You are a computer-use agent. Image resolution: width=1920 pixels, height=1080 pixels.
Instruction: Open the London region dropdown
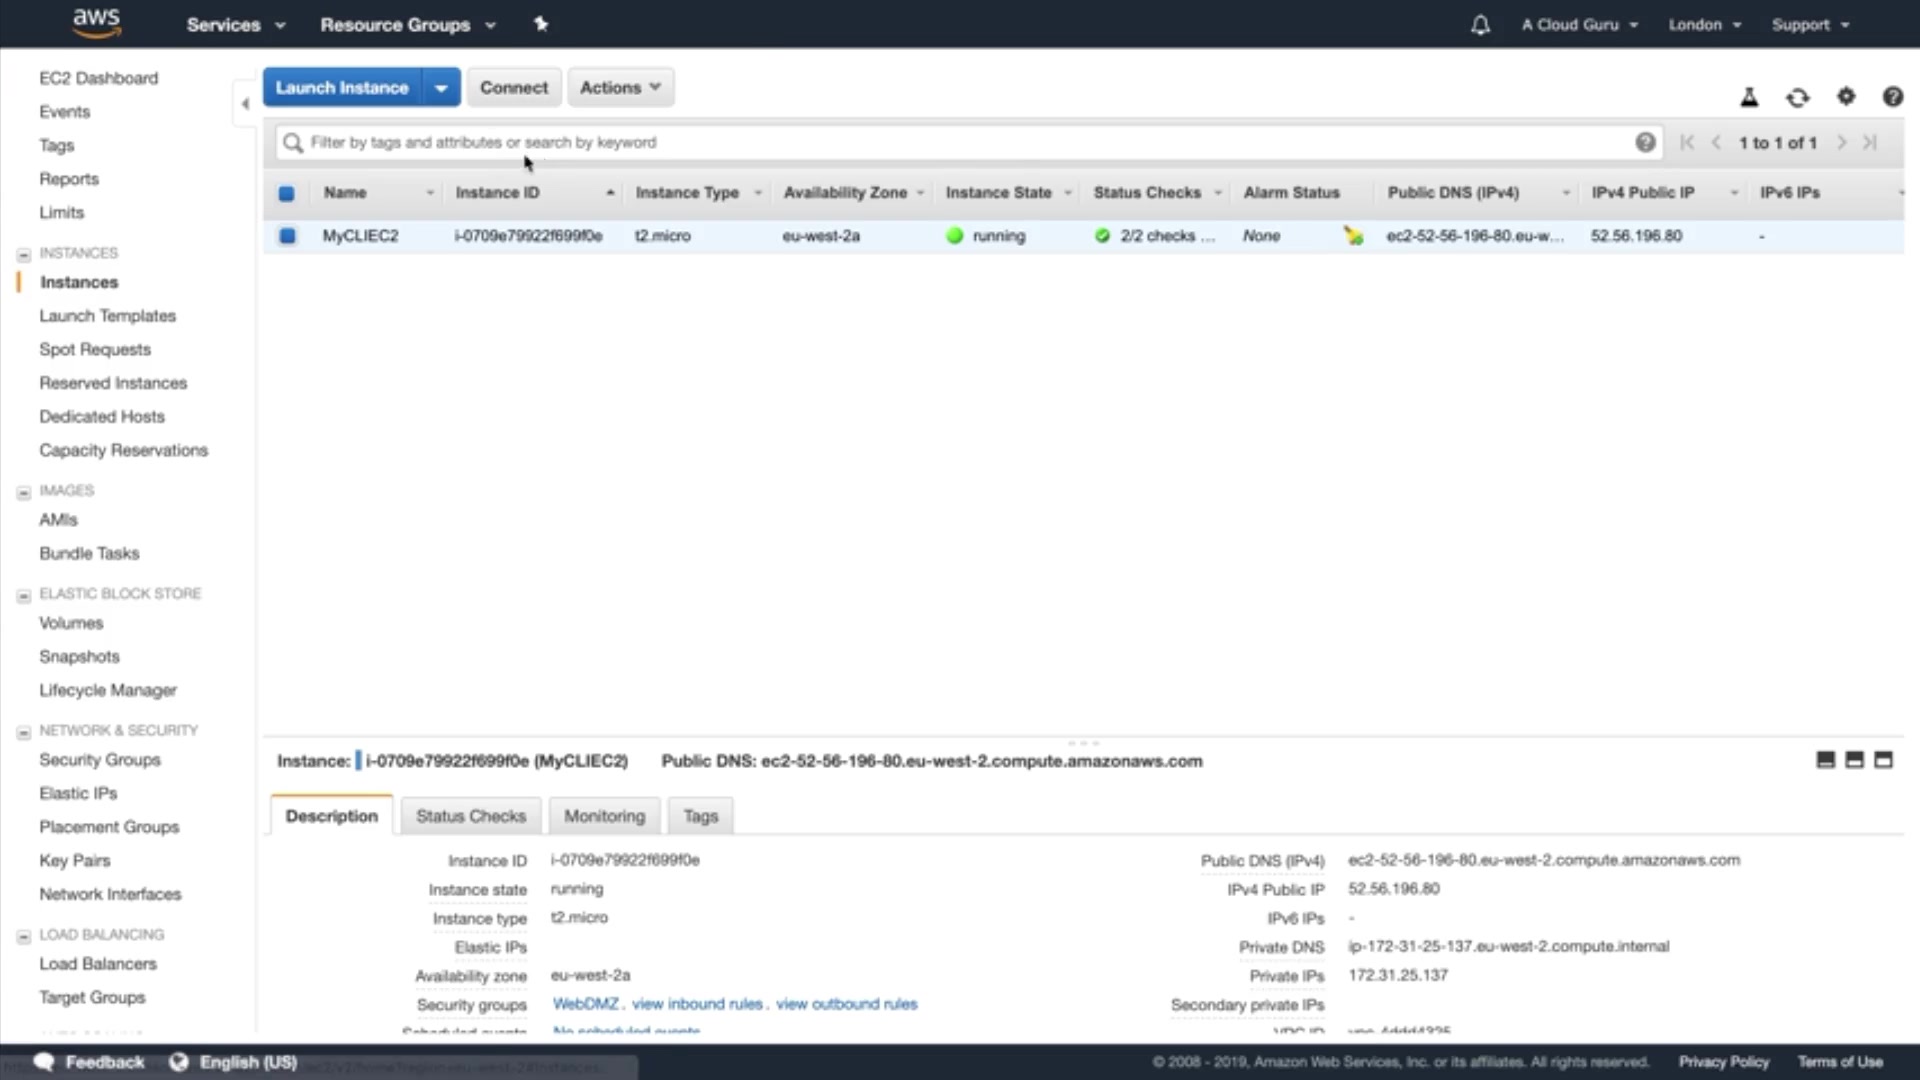pos(1704,25)
